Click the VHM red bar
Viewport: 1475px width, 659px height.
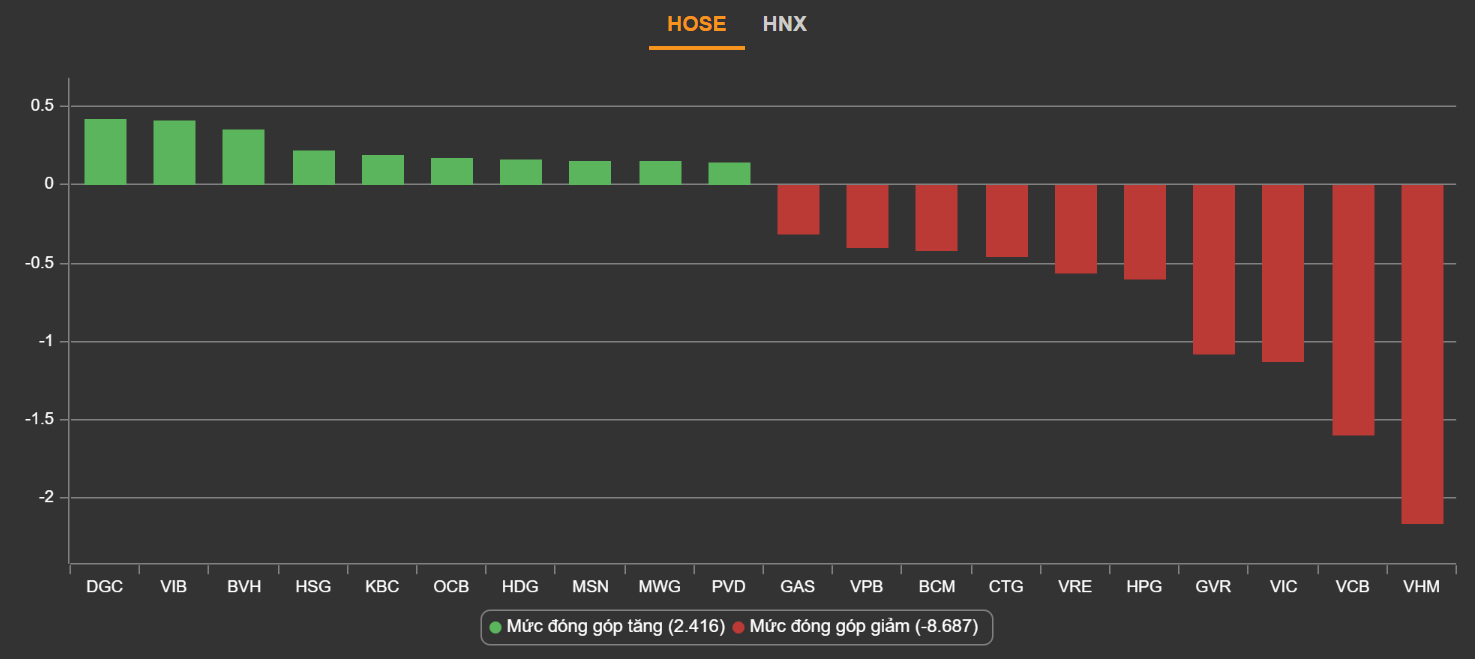click(1421, 354)
